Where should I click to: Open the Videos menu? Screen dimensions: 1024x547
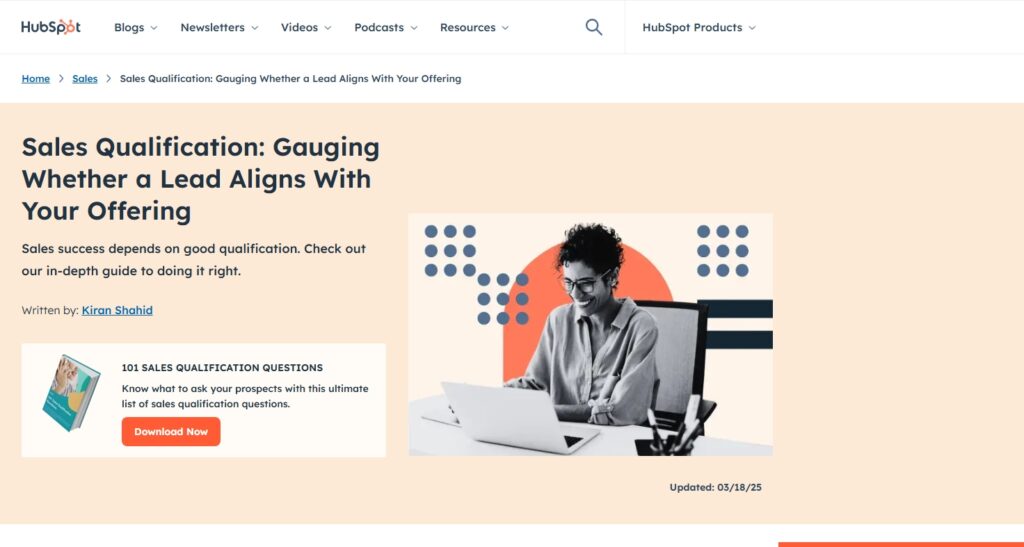(306, 27)
